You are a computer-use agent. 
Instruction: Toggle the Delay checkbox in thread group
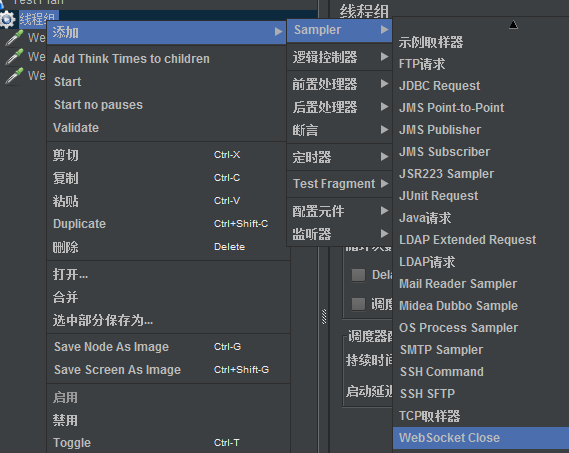(358, 275)
